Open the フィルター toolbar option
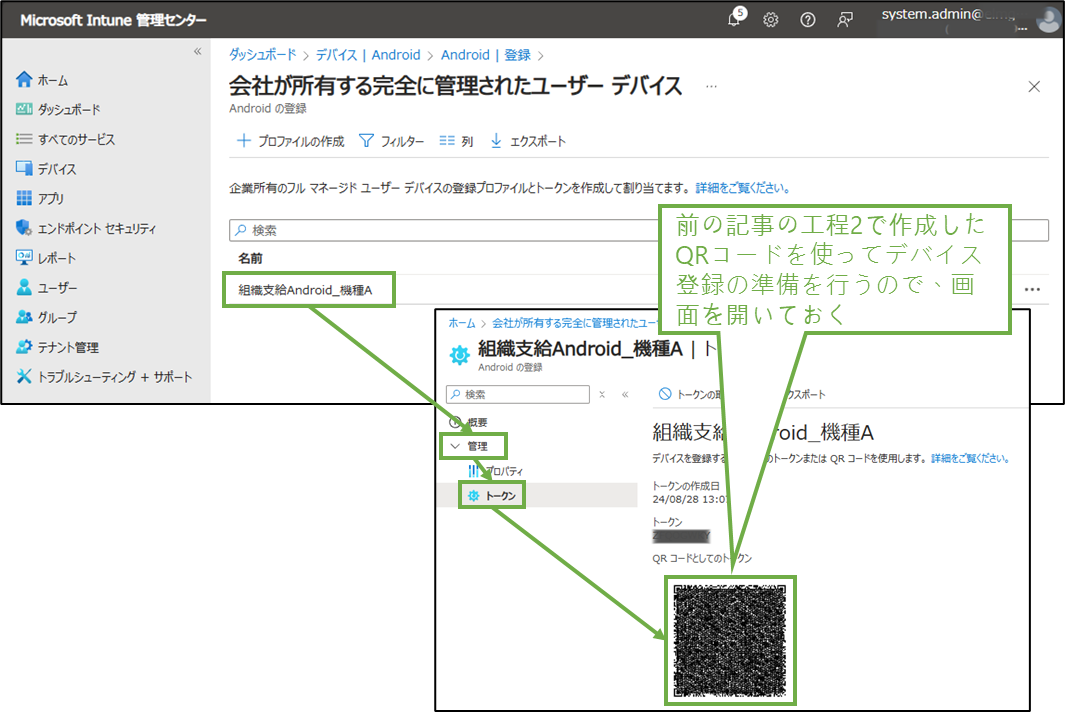 click(391, 141)
